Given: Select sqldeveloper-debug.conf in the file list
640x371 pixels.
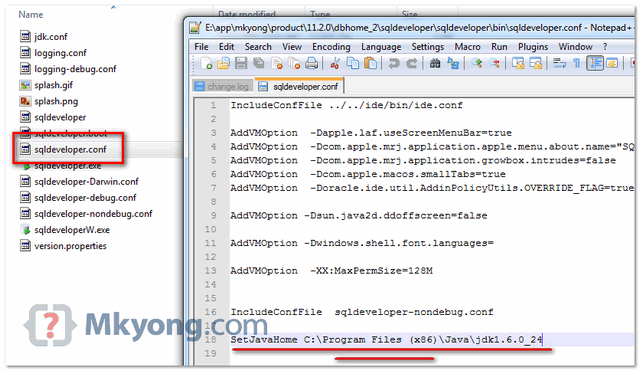Looking at the screenshot, I should (85, 198).
